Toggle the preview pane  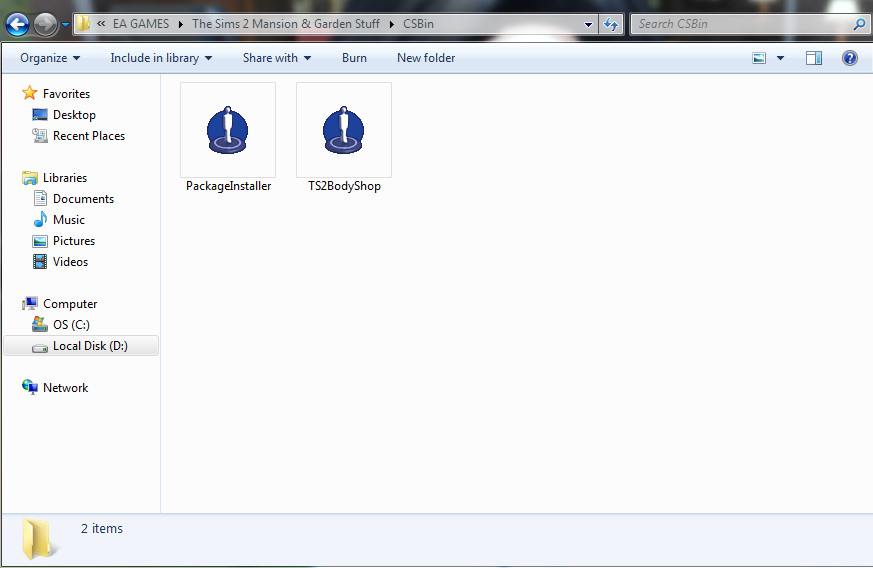pos(814,58)
